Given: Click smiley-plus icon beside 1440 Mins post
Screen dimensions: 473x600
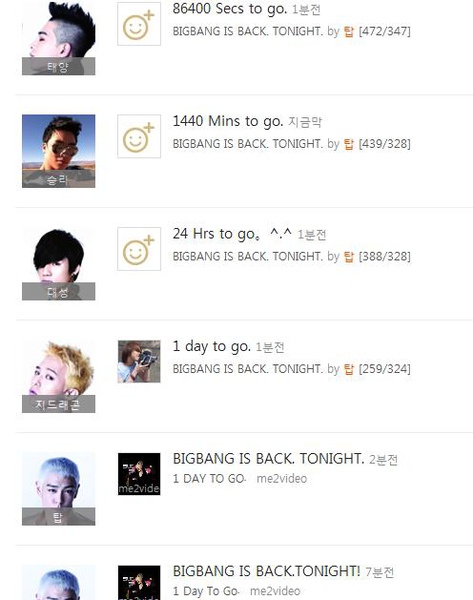Looking at the screenshot, I should [x=139, y=136].
